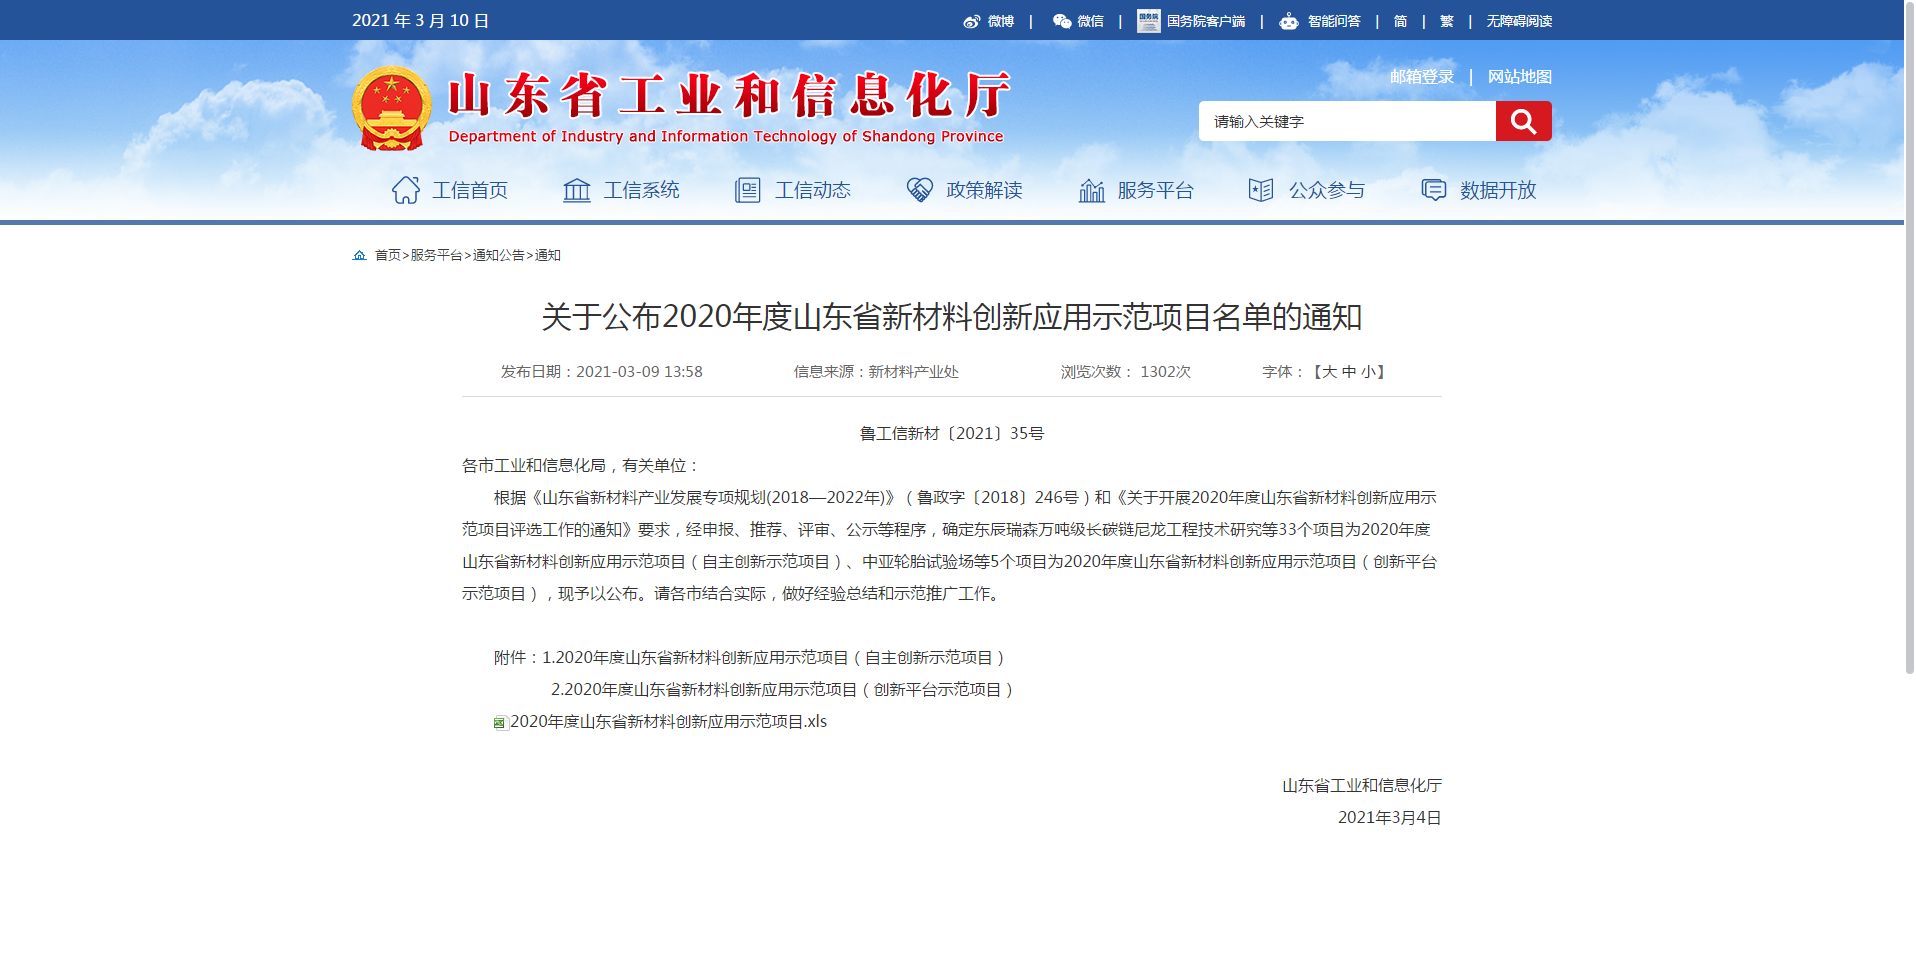Open the smart Q&A robot icon
This screenshot has width=1916, height=966.
1289,21
